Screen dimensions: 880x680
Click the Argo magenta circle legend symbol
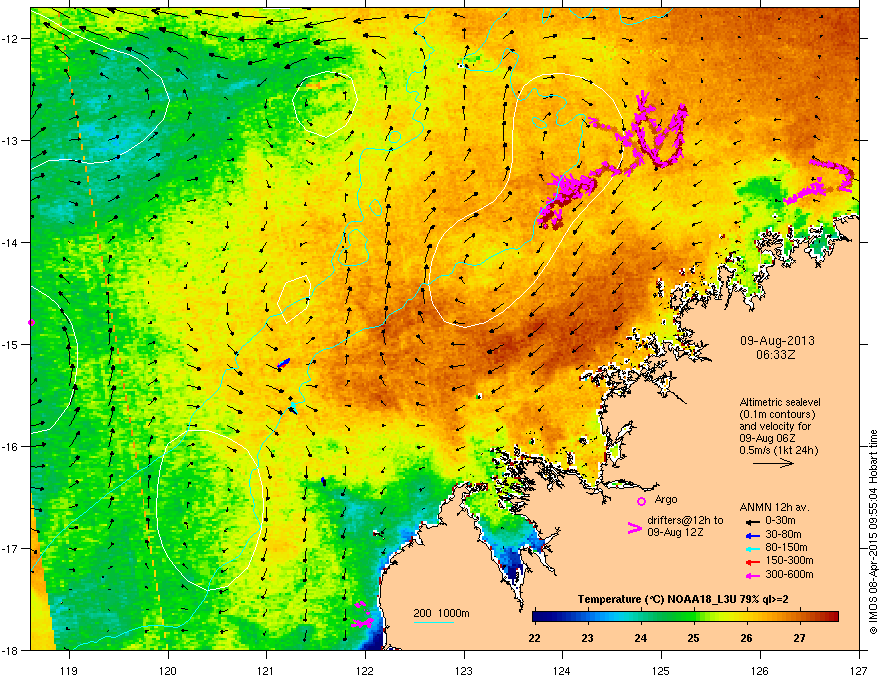click(x=641, y=501)
